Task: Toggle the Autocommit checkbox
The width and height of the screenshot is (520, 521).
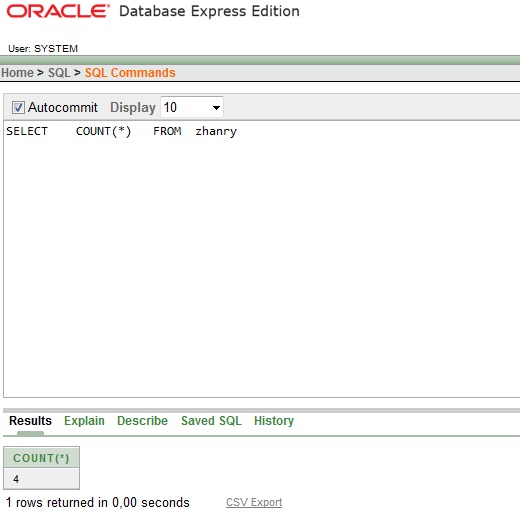Action: tap(18, 108)
